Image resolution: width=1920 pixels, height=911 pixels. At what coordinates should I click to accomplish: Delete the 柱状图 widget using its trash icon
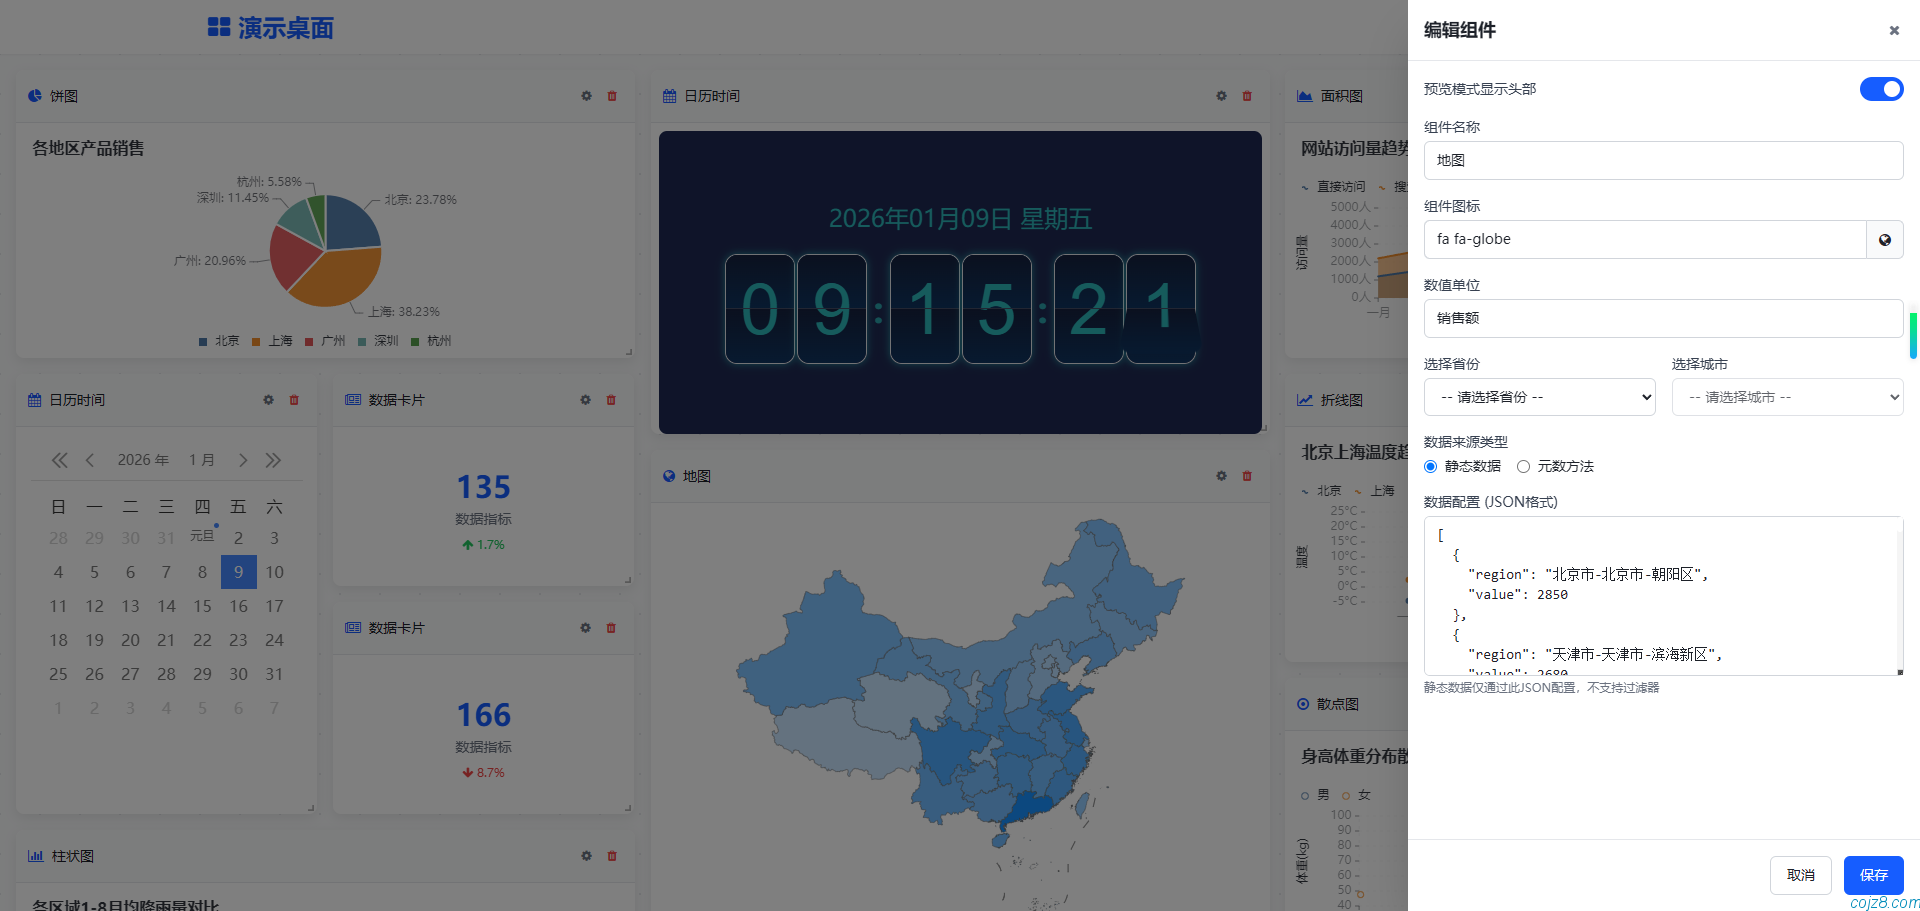tap(611, 856)
